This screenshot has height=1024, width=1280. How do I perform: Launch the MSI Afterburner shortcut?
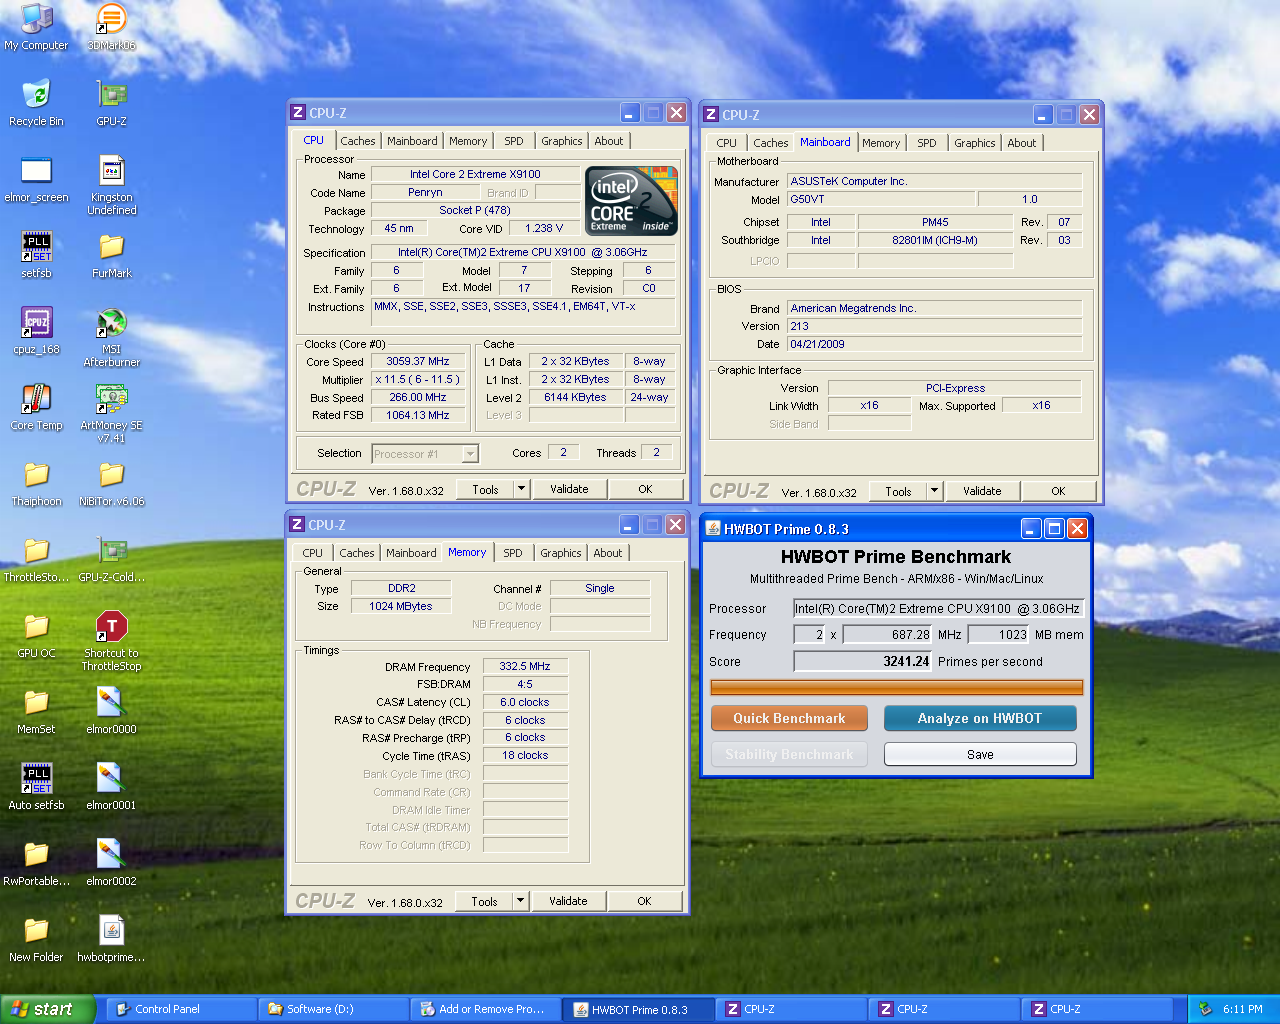pos(111,337)
